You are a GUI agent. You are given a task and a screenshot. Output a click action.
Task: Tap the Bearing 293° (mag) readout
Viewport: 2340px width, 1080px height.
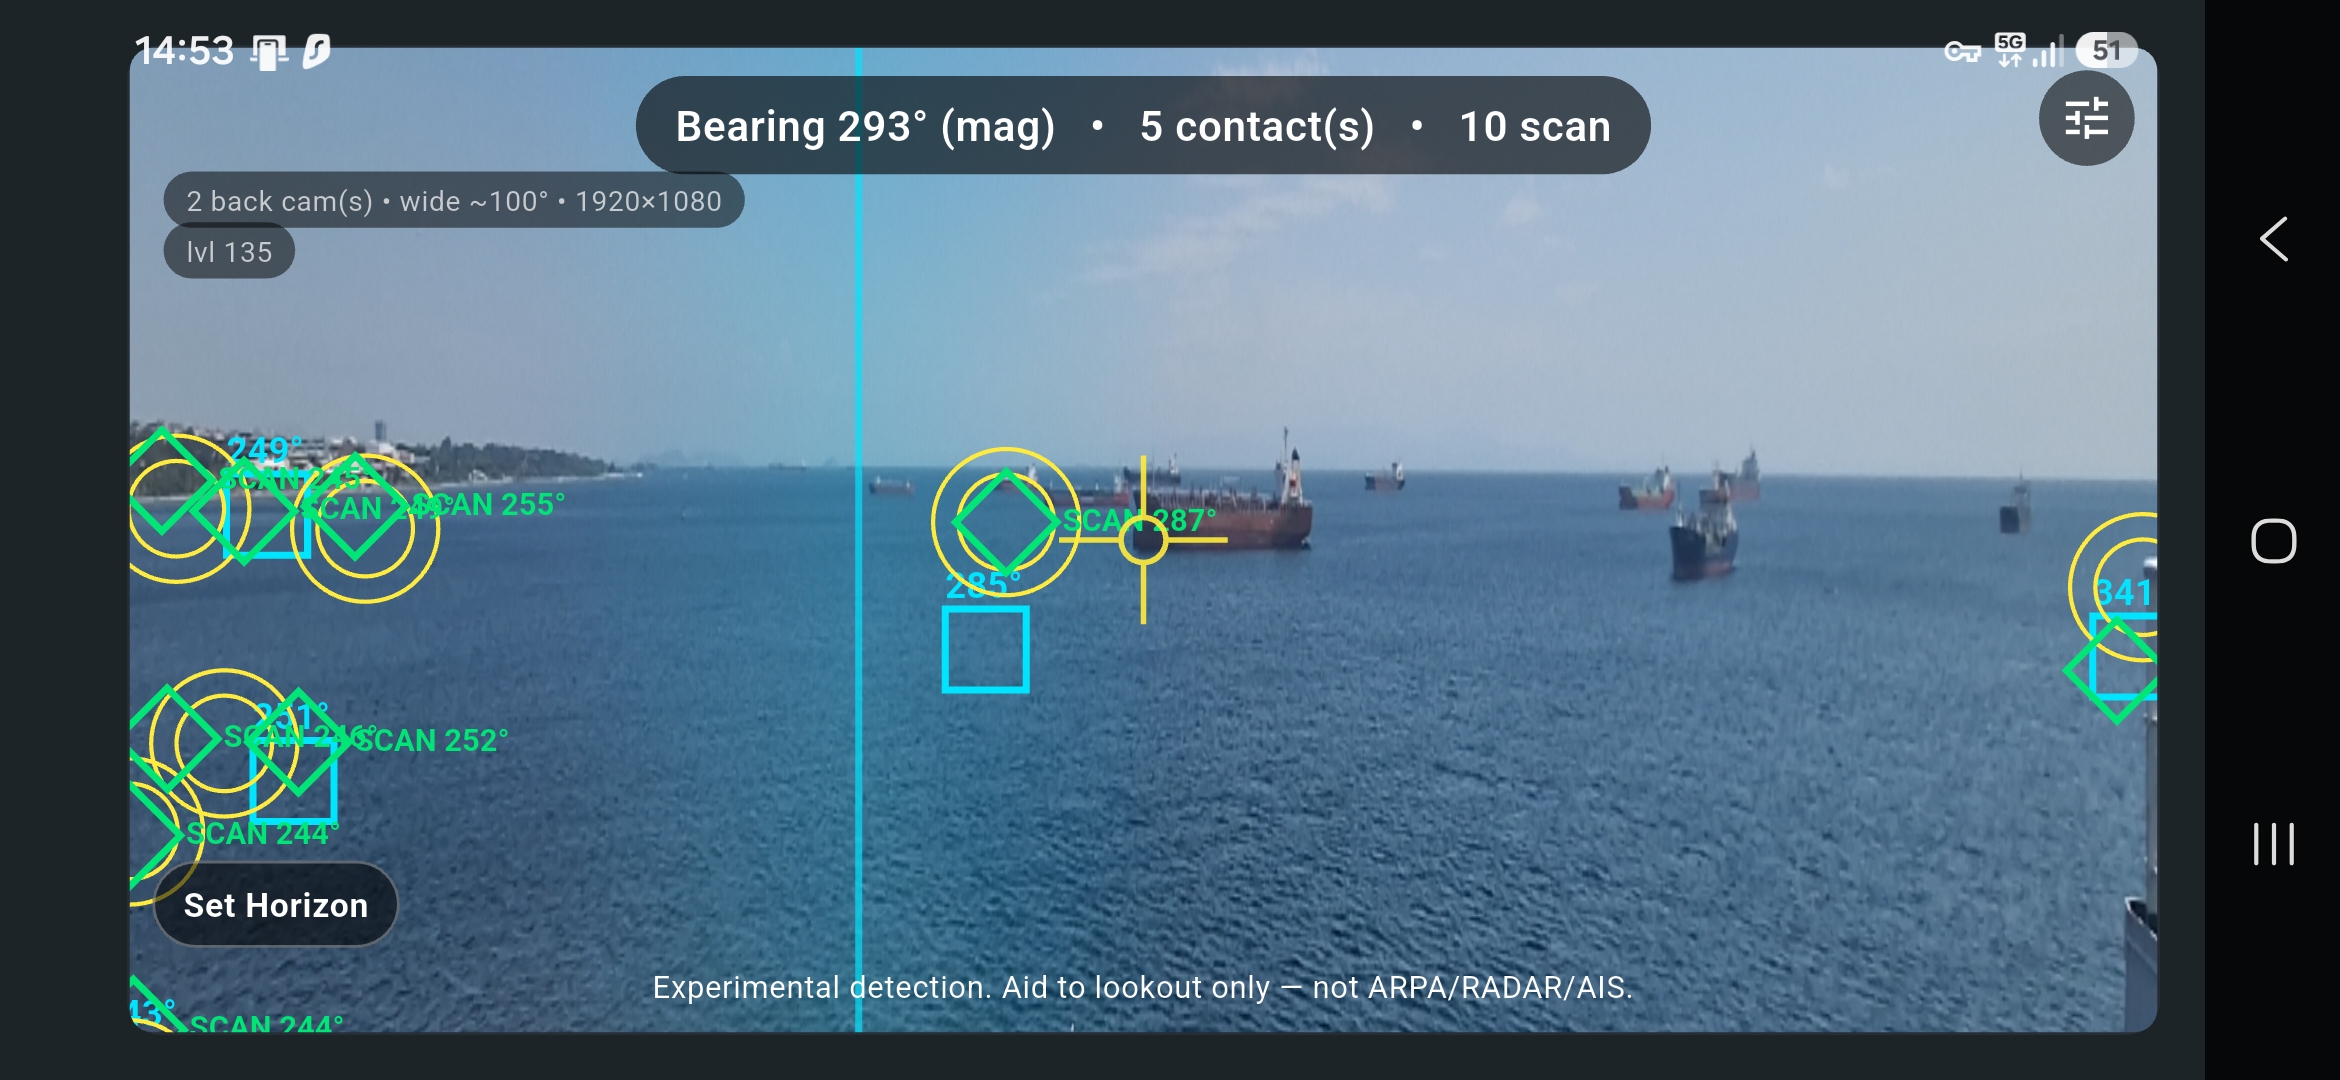point(865,126)
